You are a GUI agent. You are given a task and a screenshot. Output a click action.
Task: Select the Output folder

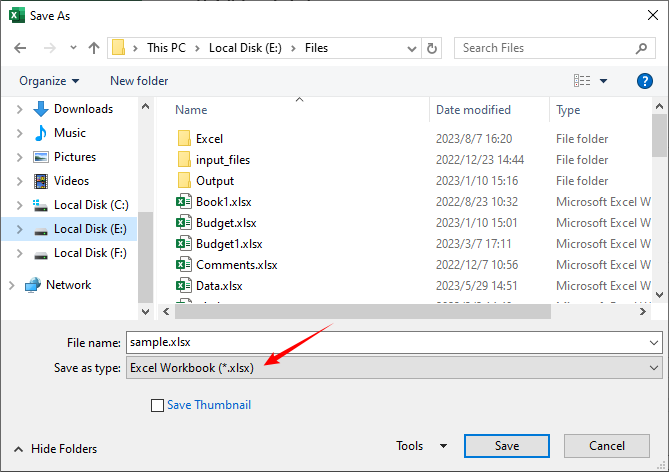(x=215, y=181)
